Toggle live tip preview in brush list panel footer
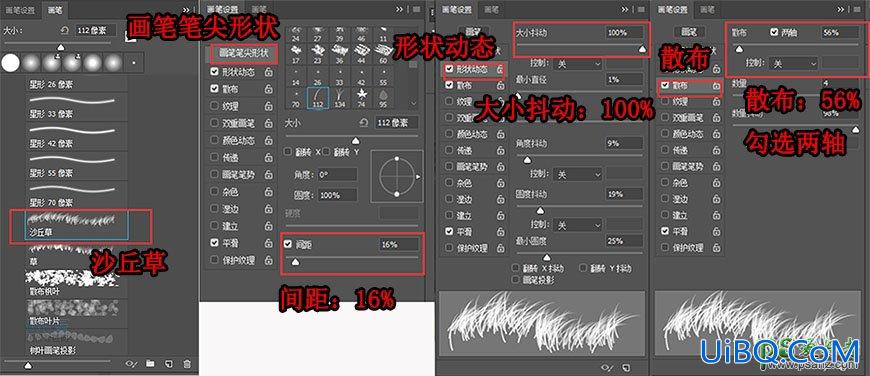The image size is (870, 376). click(131, 364)
